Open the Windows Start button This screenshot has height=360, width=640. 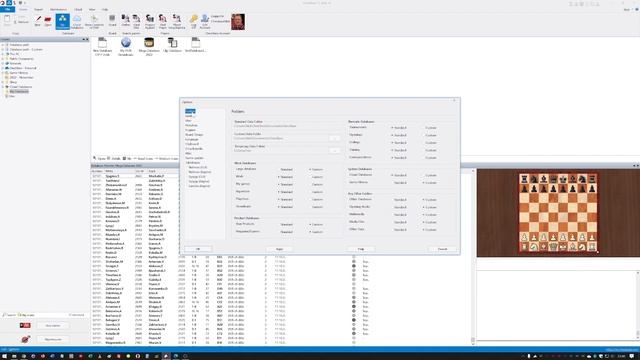tap(4, 356)
